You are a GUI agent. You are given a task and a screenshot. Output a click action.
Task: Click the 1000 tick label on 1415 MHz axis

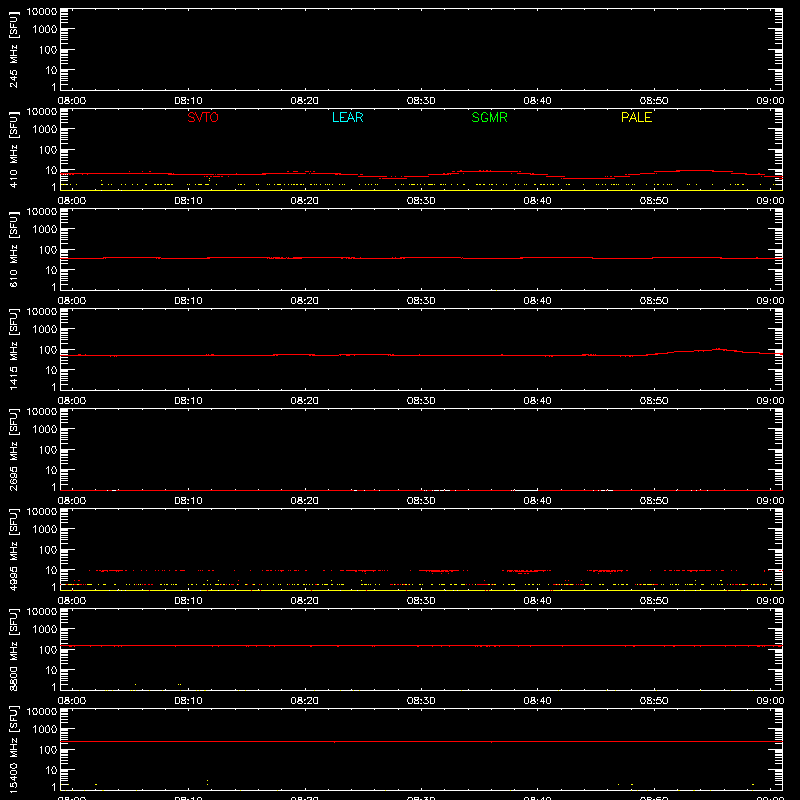coord(45,330)
